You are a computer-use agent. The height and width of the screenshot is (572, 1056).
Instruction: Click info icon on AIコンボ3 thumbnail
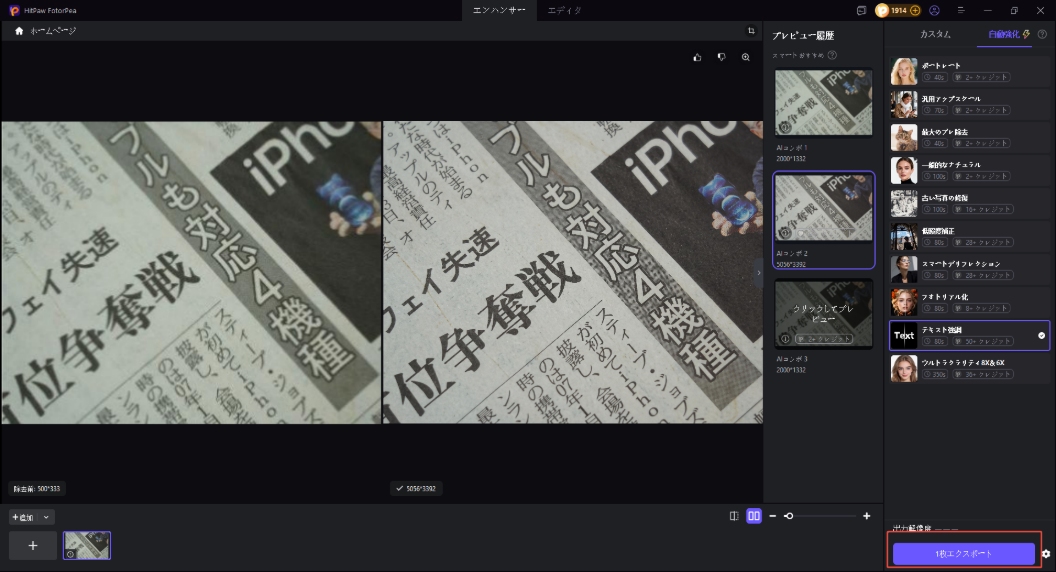785,339
